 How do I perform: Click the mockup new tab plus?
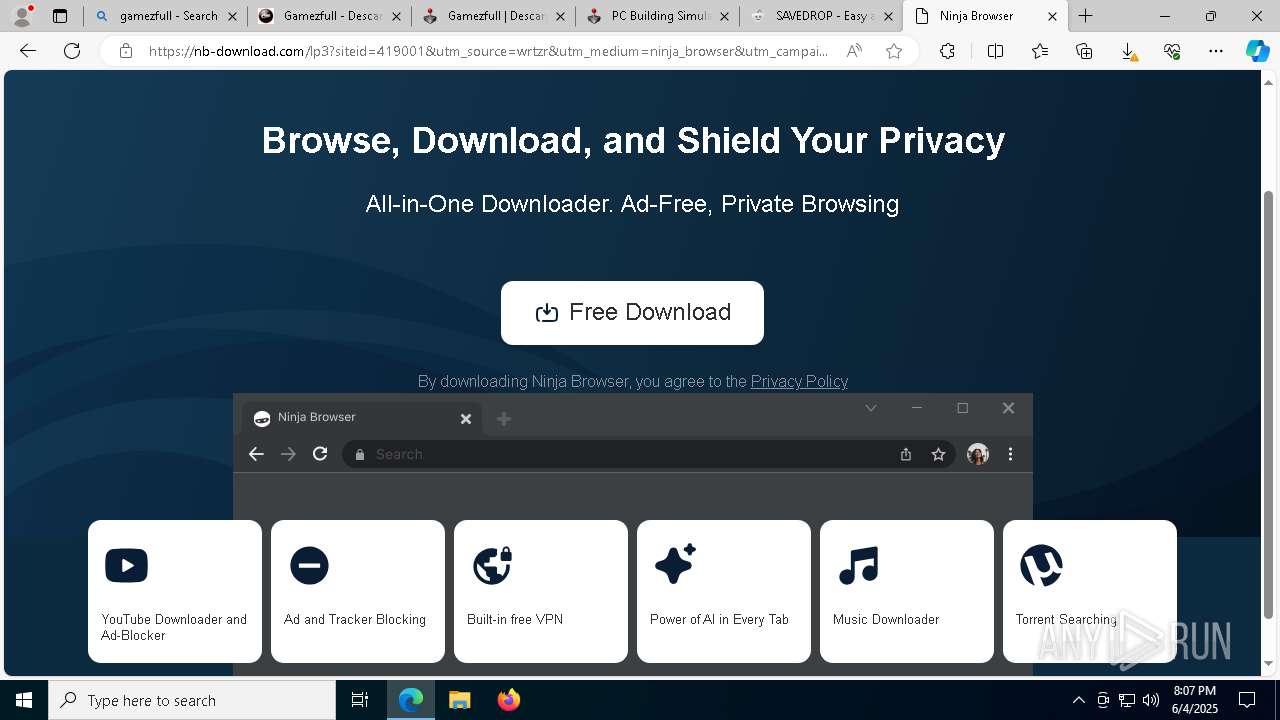(504, 419)
